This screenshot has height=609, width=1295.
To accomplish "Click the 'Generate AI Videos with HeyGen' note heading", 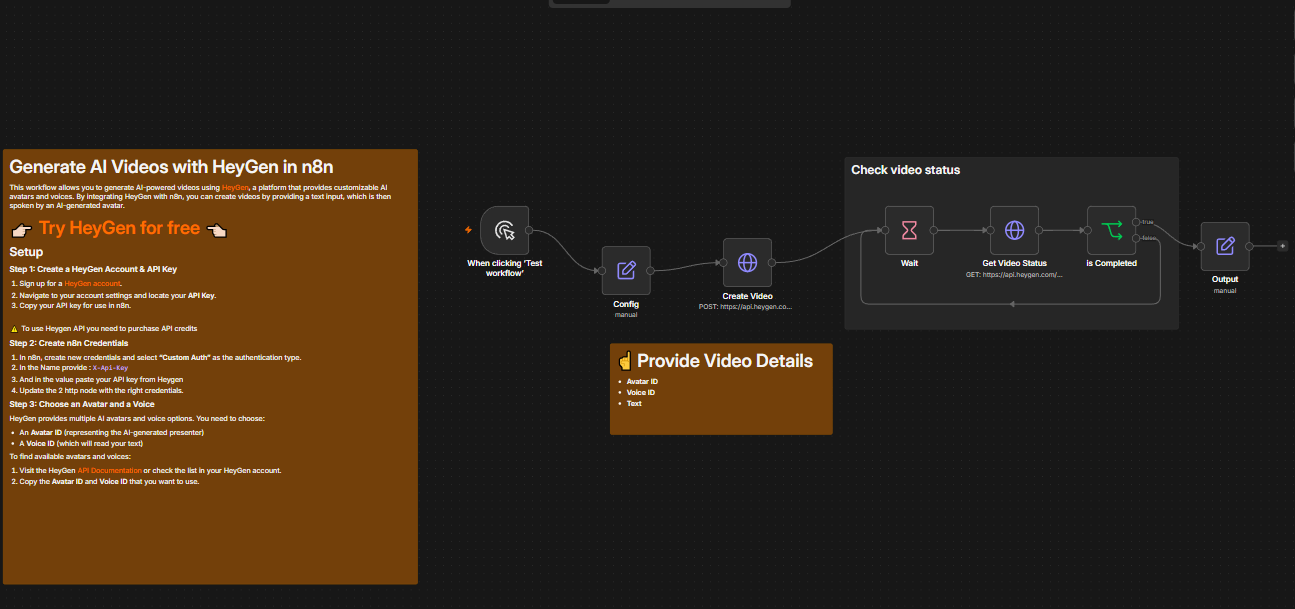I will (171, 166).
